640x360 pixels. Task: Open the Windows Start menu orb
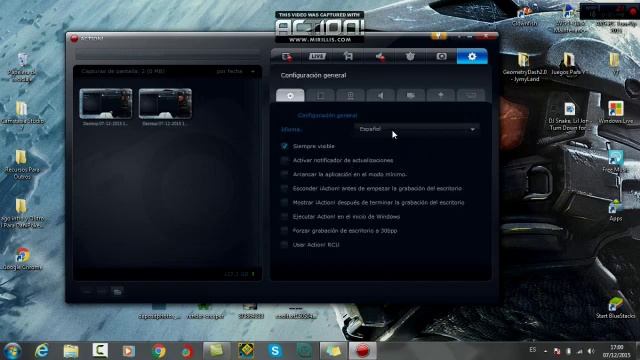pos(12,351)
